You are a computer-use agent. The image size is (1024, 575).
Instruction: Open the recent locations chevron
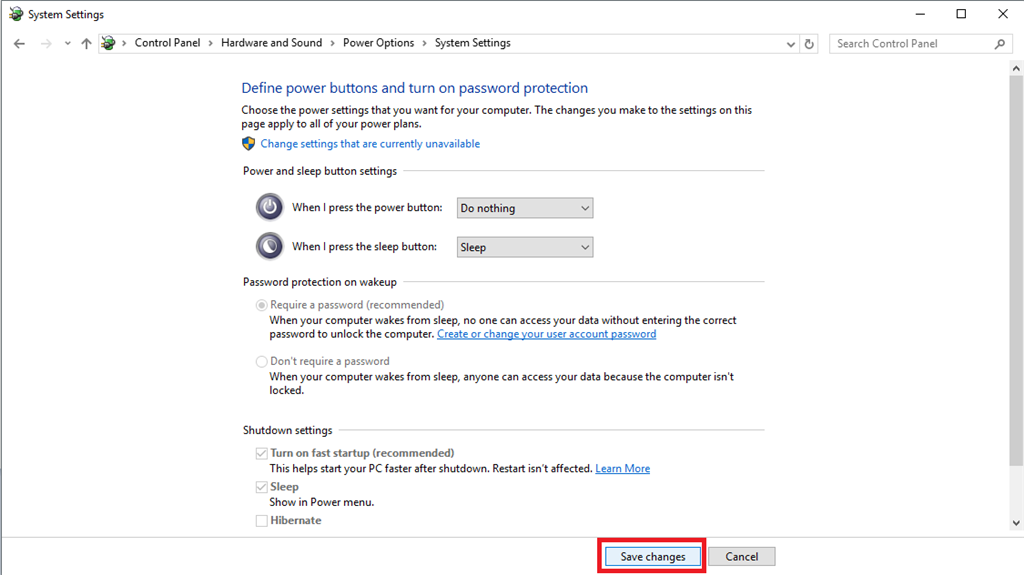click(x=67, y=44)
